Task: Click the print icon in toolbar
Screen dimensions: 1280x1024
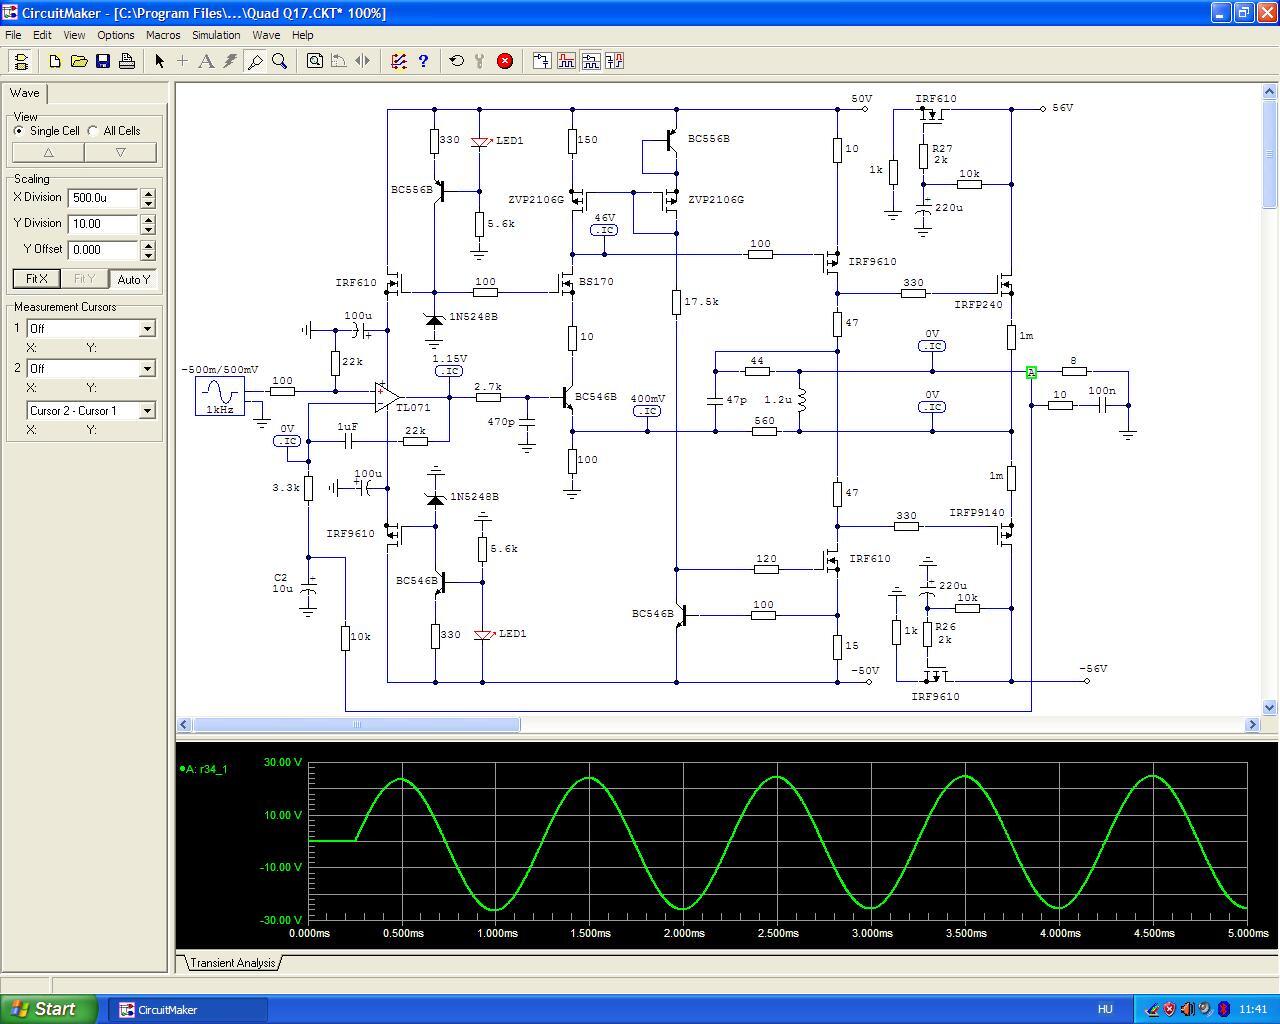Action: pos(127,61)
